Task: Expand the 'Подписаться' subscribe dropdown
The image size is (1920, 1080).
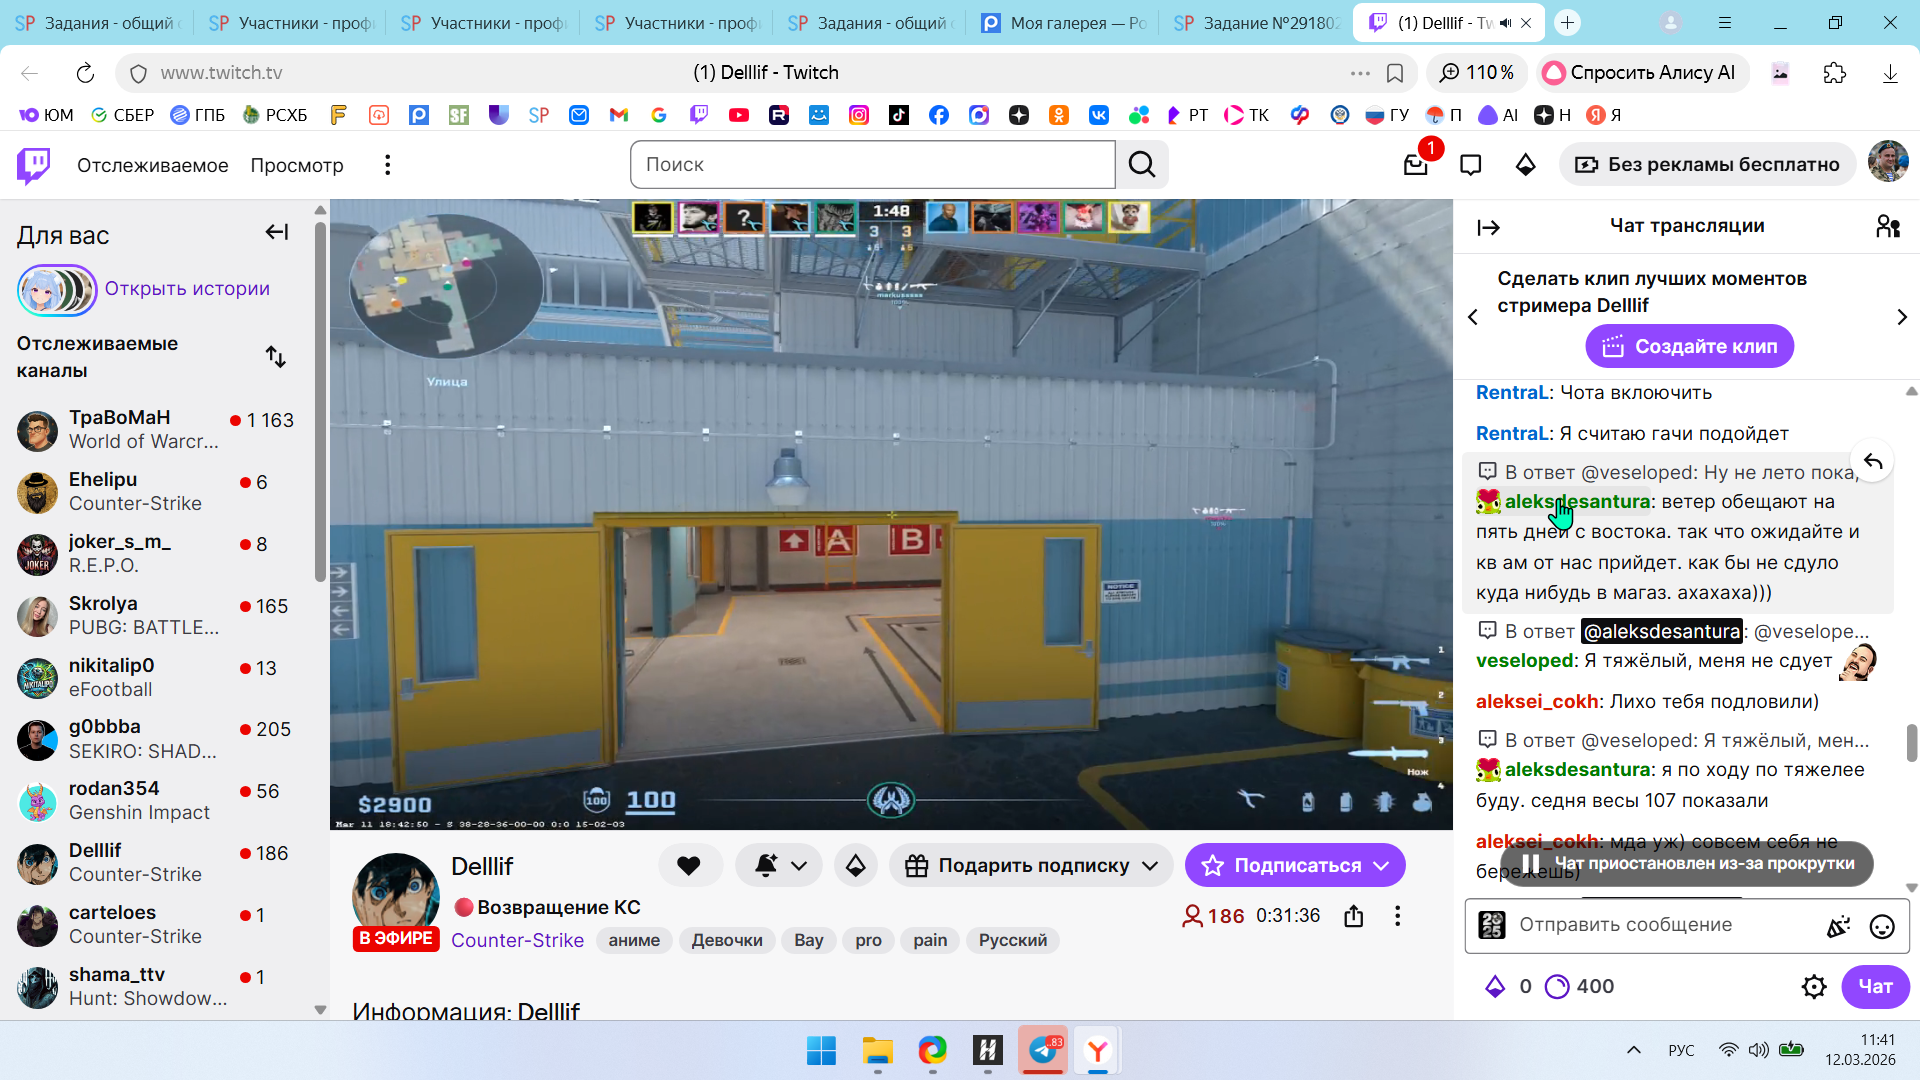Action: pos(1382,866)
